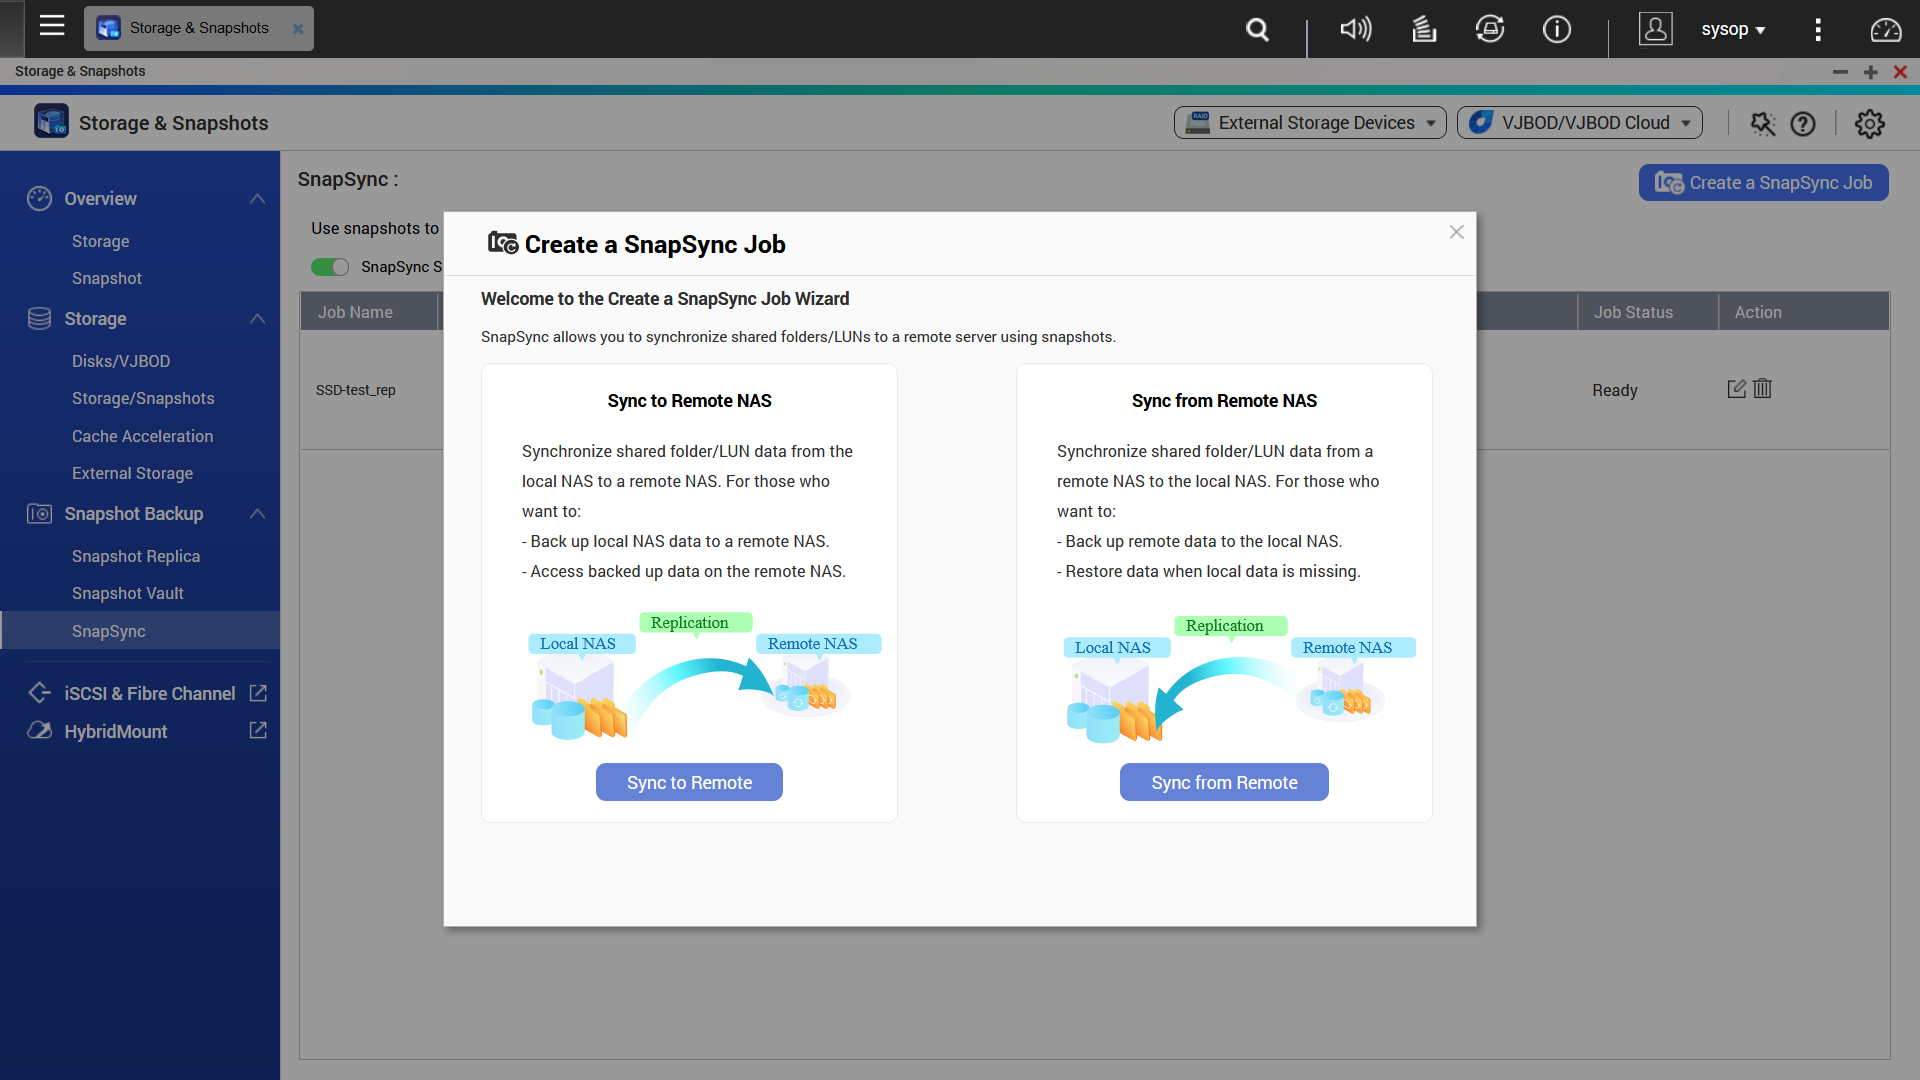Edit the SSD-test_rep job with the pencil icon
Image resolution: width=1920 pixels, height=1080 pixels.
point(1736,389)
